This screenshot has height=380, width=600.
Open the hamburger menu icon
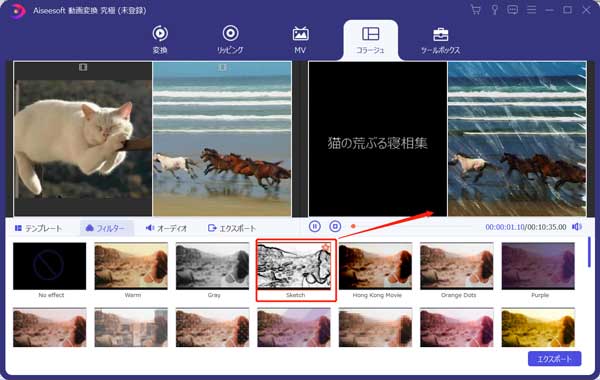pos(531,10)
